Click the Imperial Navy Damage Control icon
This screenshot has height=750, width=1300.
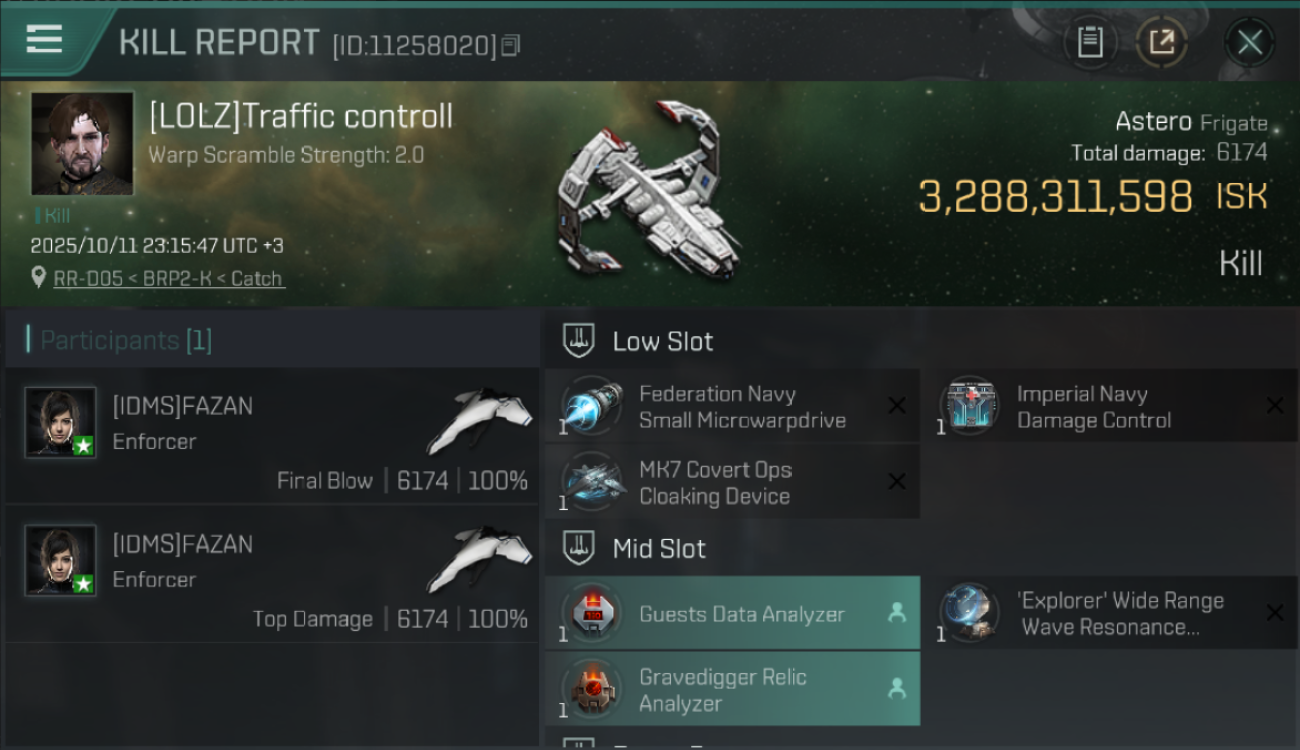tap(970, 406)
